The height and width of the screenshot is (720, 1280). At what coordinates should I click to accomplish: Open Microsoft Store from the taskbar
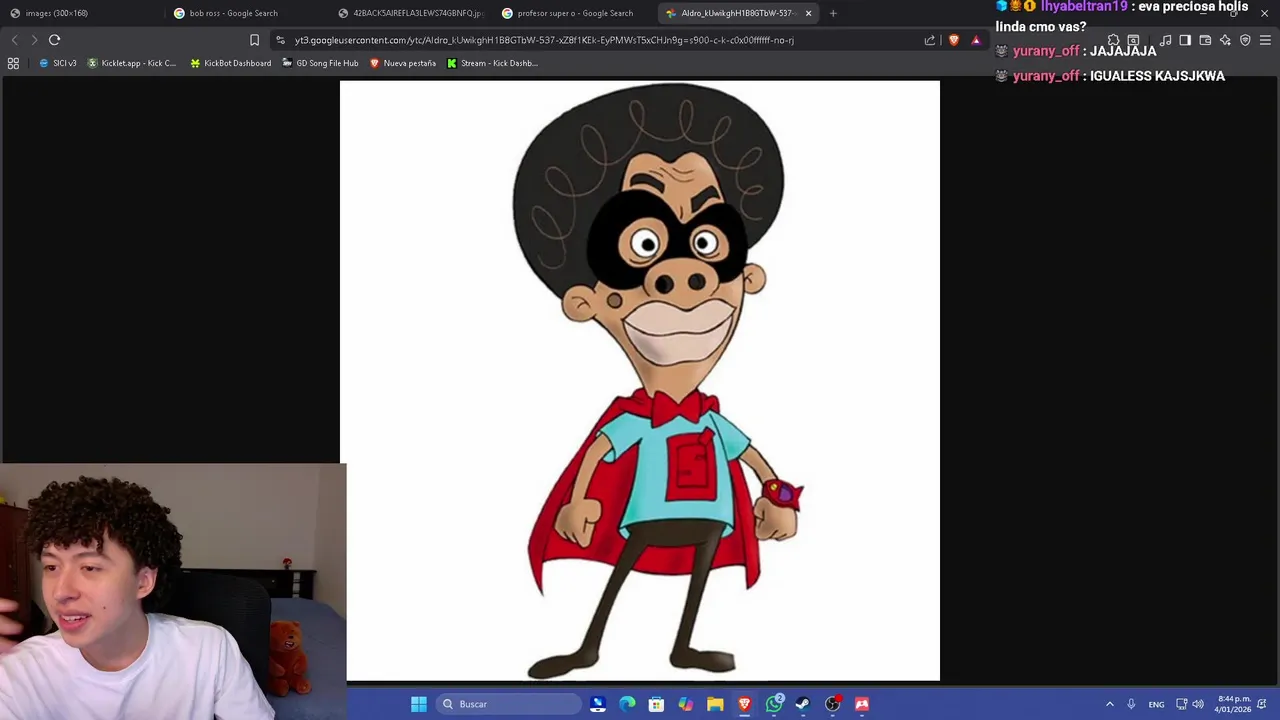coord(656,704)
